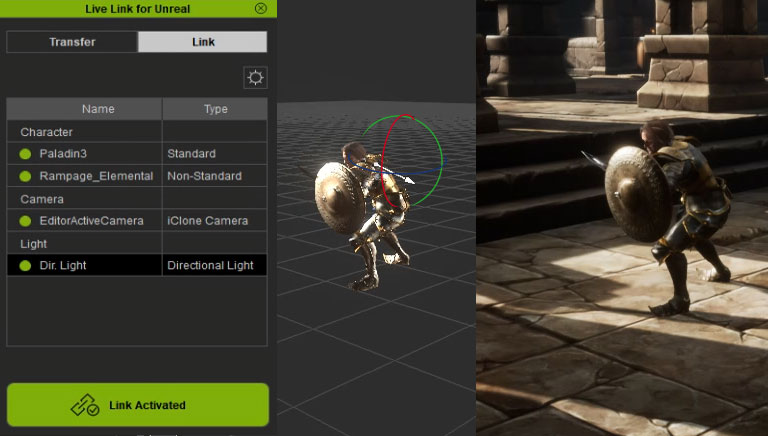This screenshot has height=436, width=768.
Task: Close the Live Link for Unreal panel
Action: pos(261,8)
